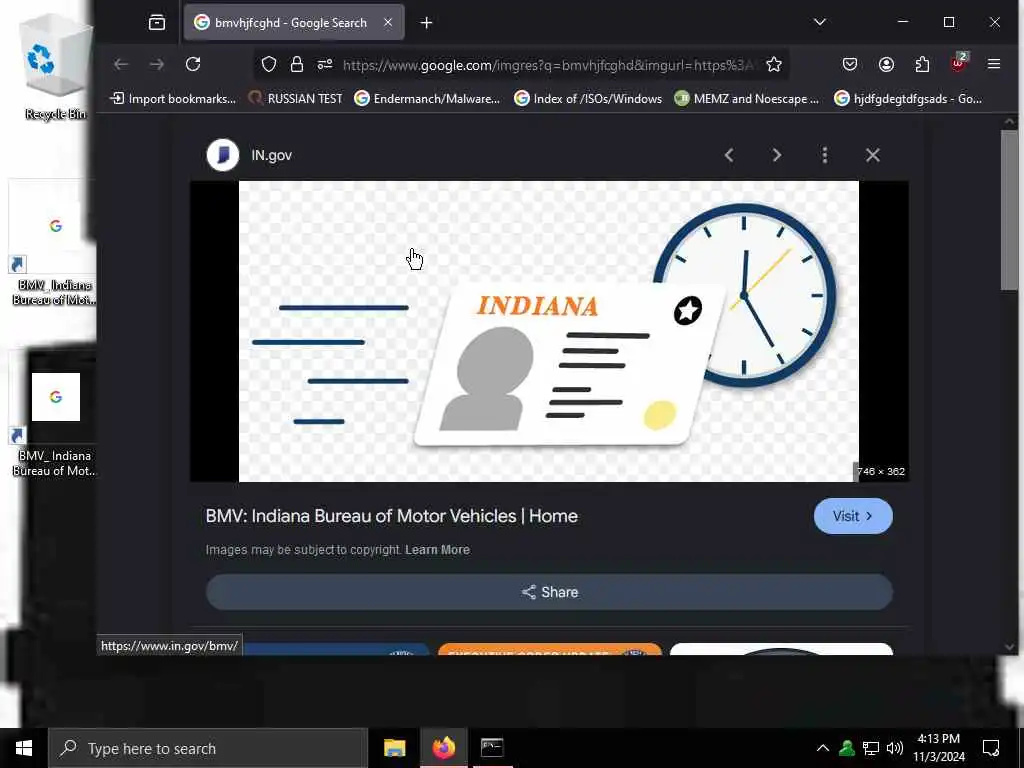The width and height of the screenshot is (1024, 768).
Task: Expand the list all tabs dropdown
Action: pyautogui.click(x=820, y=22)
